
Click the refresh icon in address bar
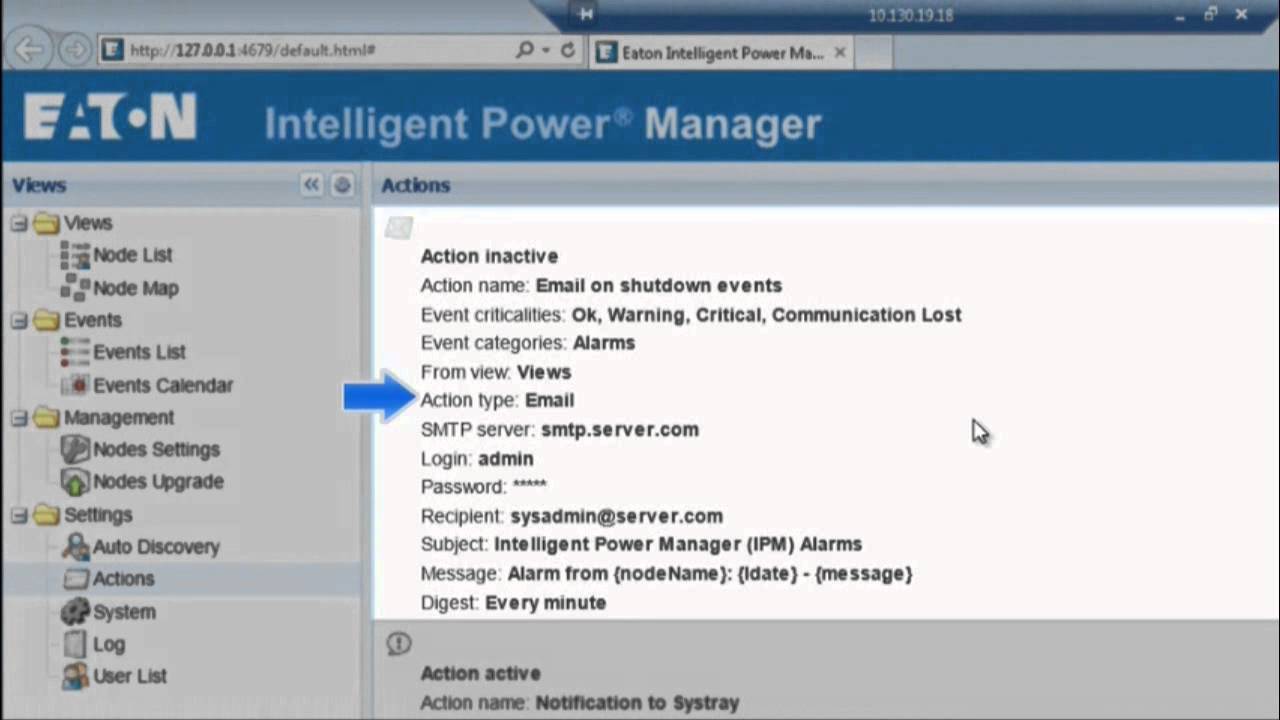click(x=568, y=50)
